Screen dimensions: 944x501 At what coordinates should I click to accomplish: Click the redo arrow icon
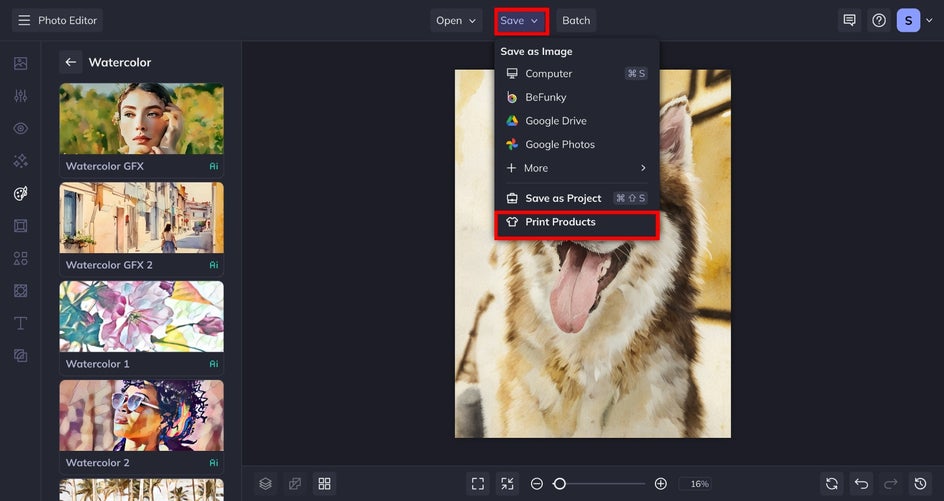click(891, 484)
